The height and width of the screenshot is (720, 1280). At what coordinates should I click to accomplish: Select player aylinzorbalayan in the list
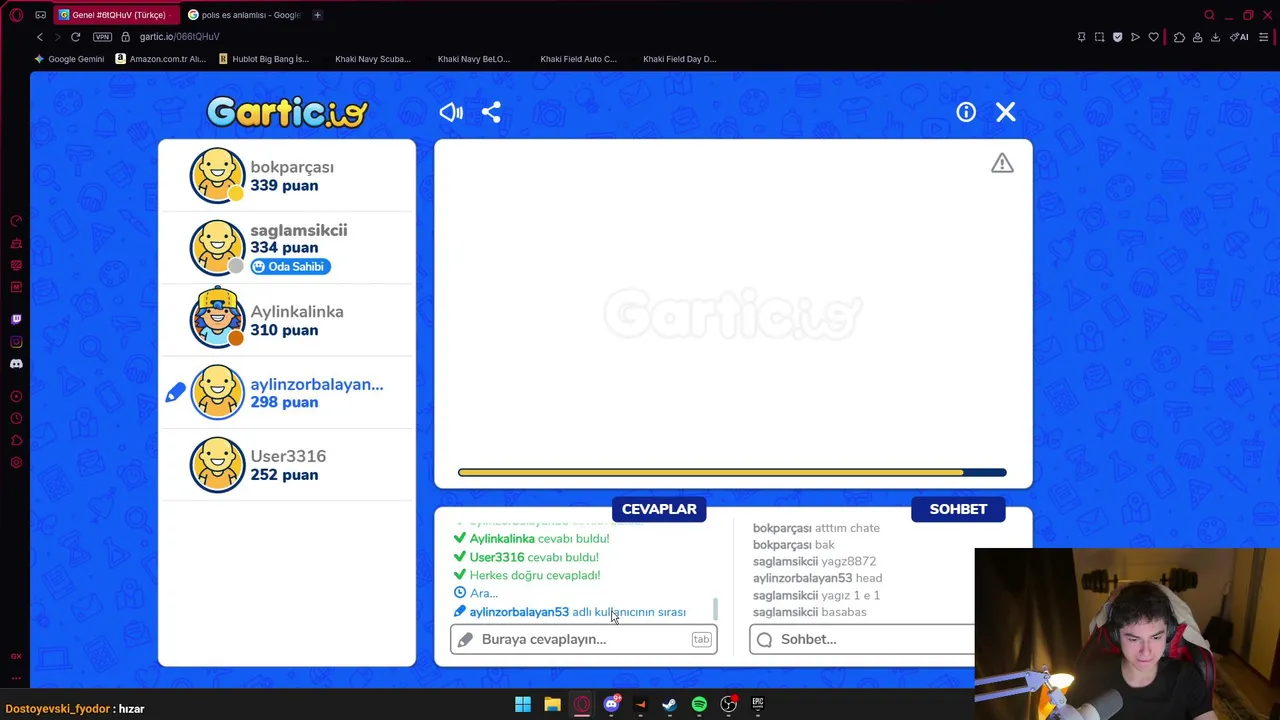pyautogui.click(x=287, y=392)
